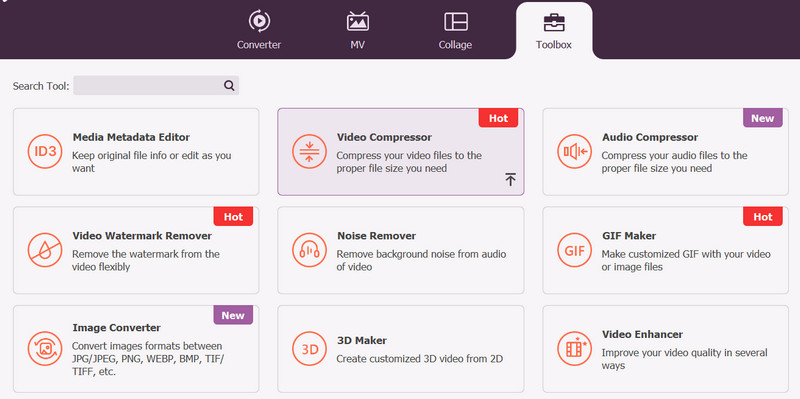Click 'Keep original file info' description
This screenshot has width=800, height=399.
click(x=152, y=162)
